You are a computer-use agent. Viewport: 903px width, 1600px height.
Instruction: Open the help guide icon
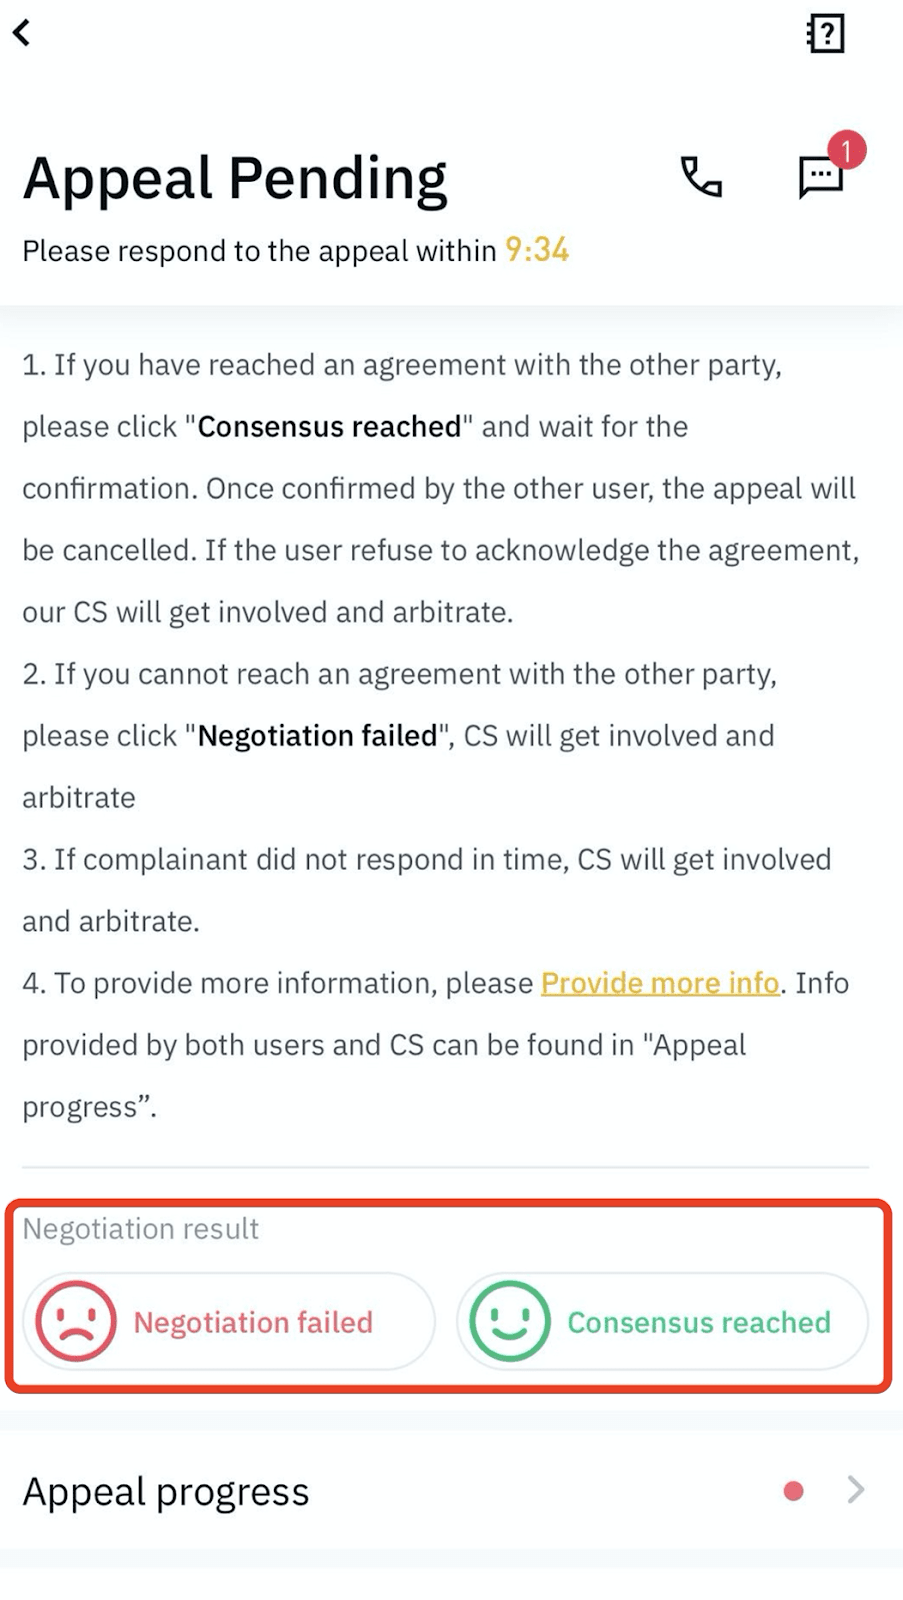tap(826, 34)
